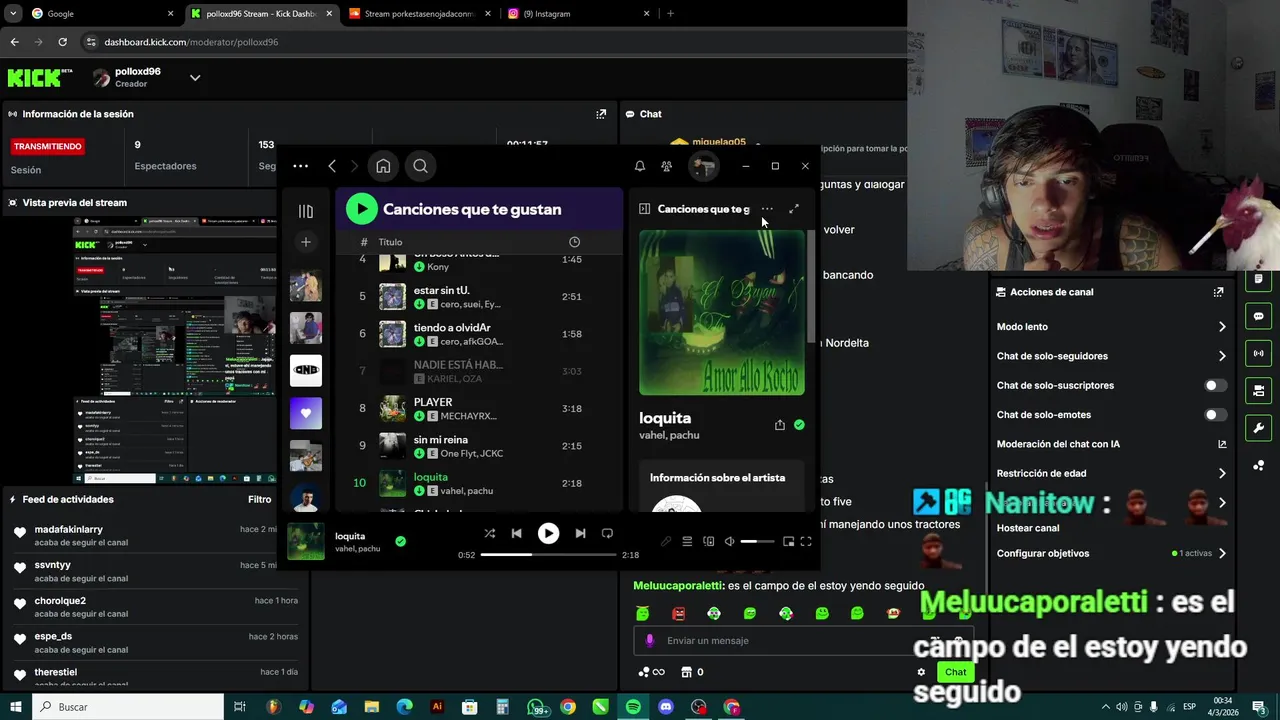
Task: Click the loquita album art in now playing panel
Action: (x=722, y=313)
